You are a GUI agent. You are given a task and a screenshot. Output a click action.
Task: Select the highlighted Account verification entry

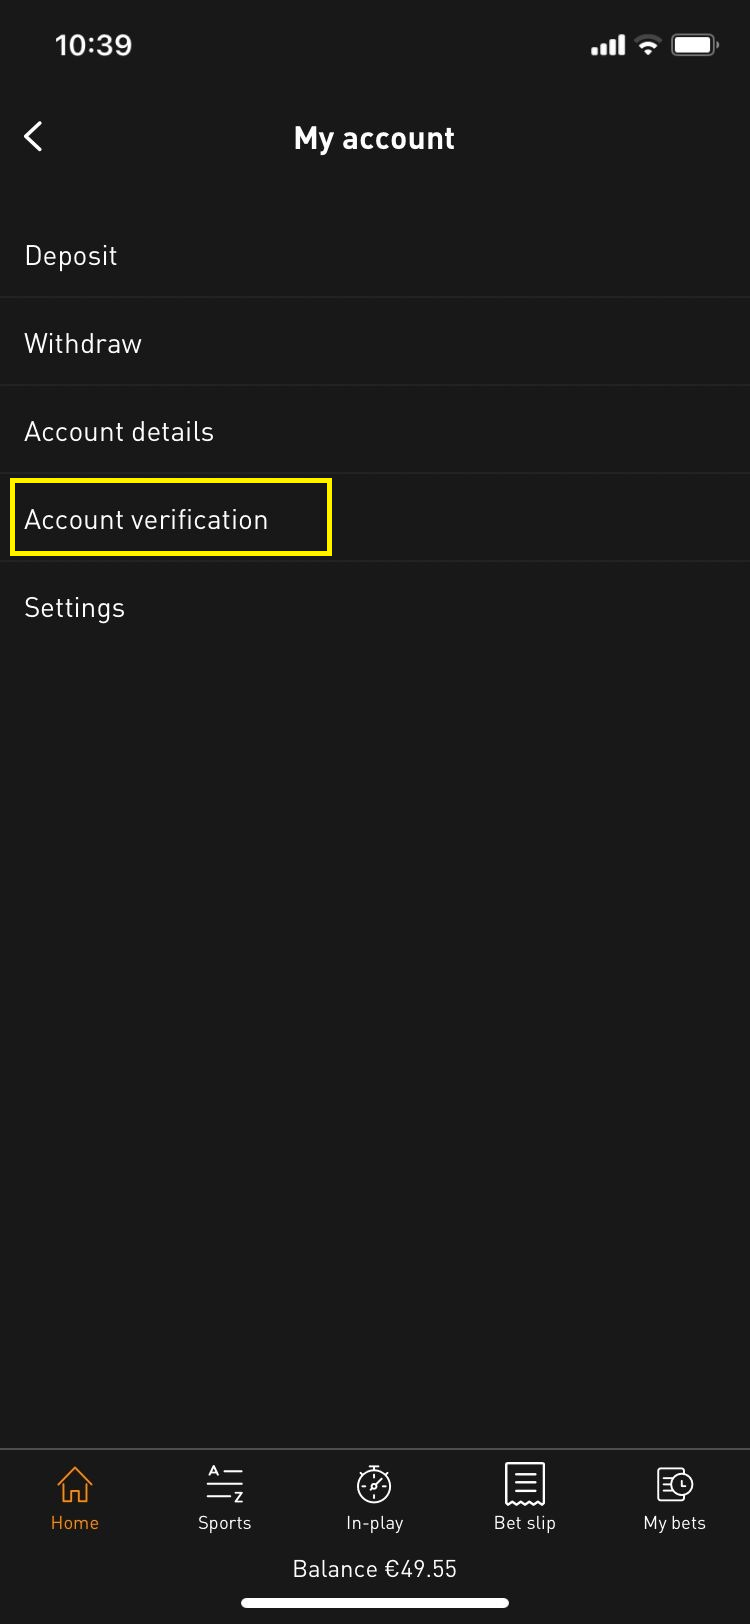(171, 518)
